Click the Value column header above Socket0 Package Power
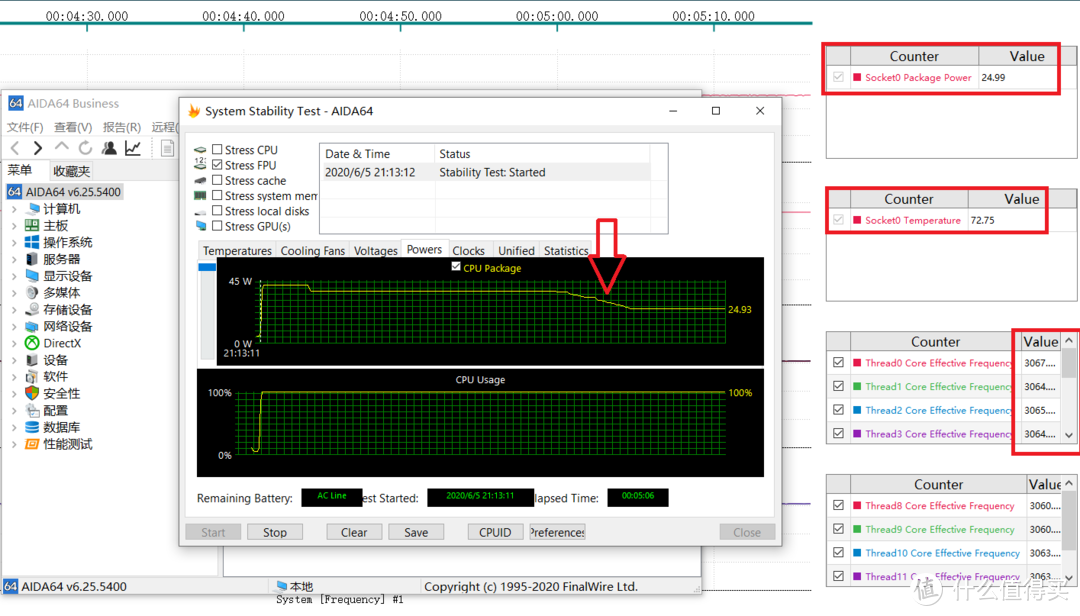1080x616 pixels. click(1026, 56)
